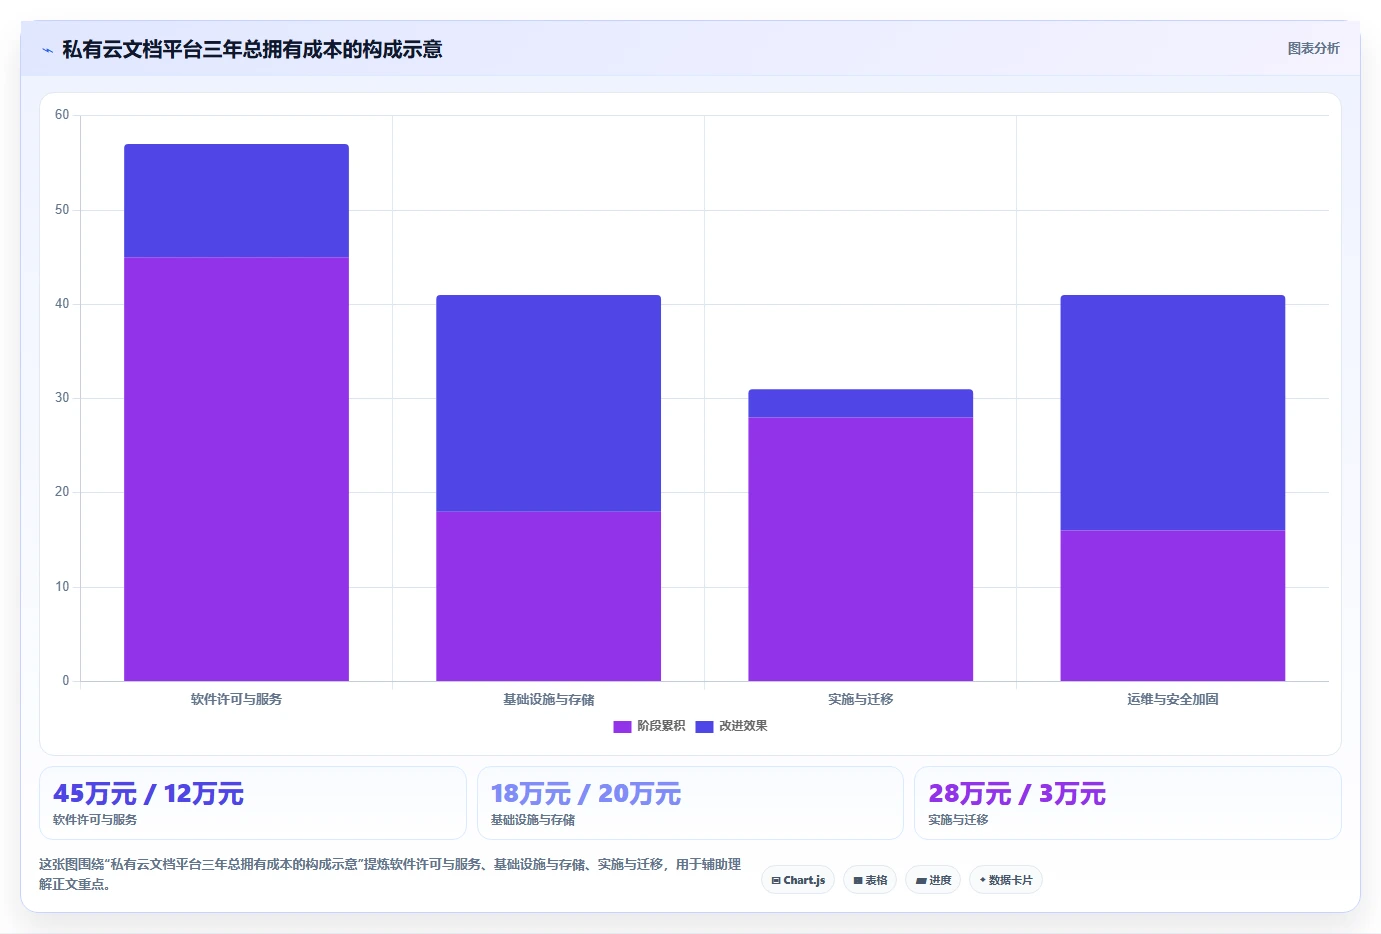
Task: Click the y-axis tick value 20
Action: (x=62, y=492)
